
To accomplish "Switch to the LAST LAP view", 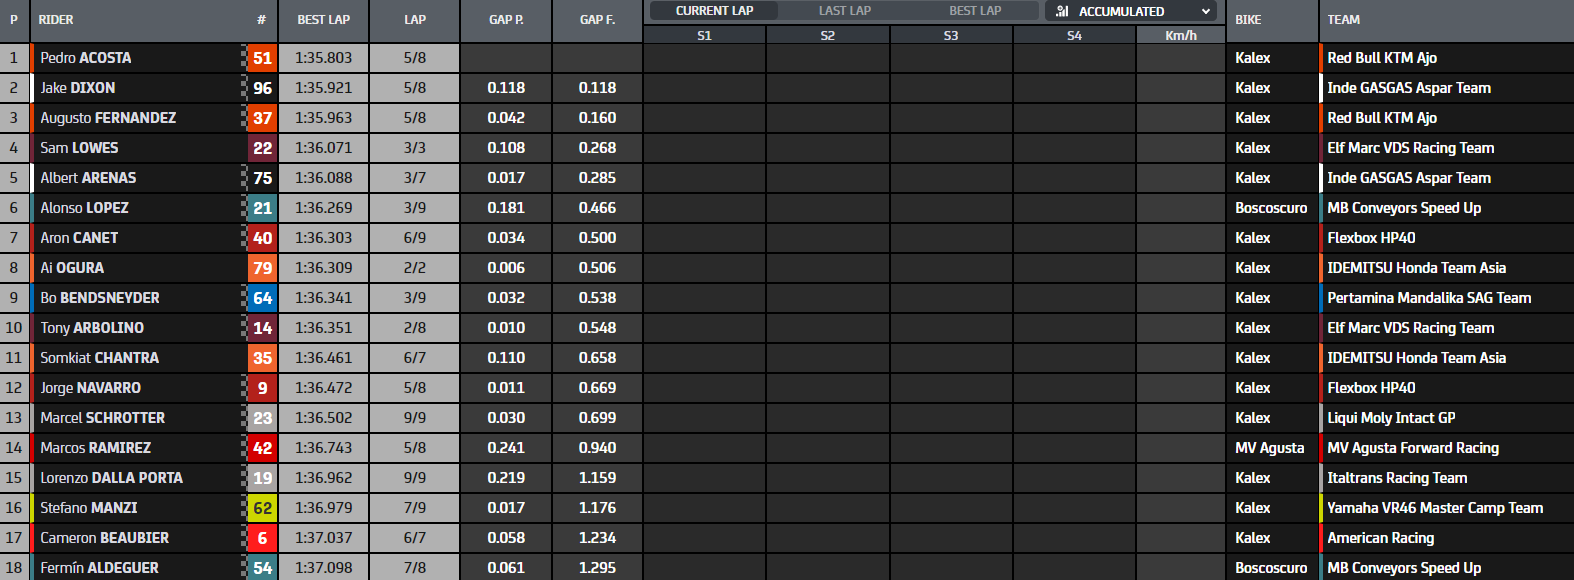I will pyautogui.click(x=845, y=11).
